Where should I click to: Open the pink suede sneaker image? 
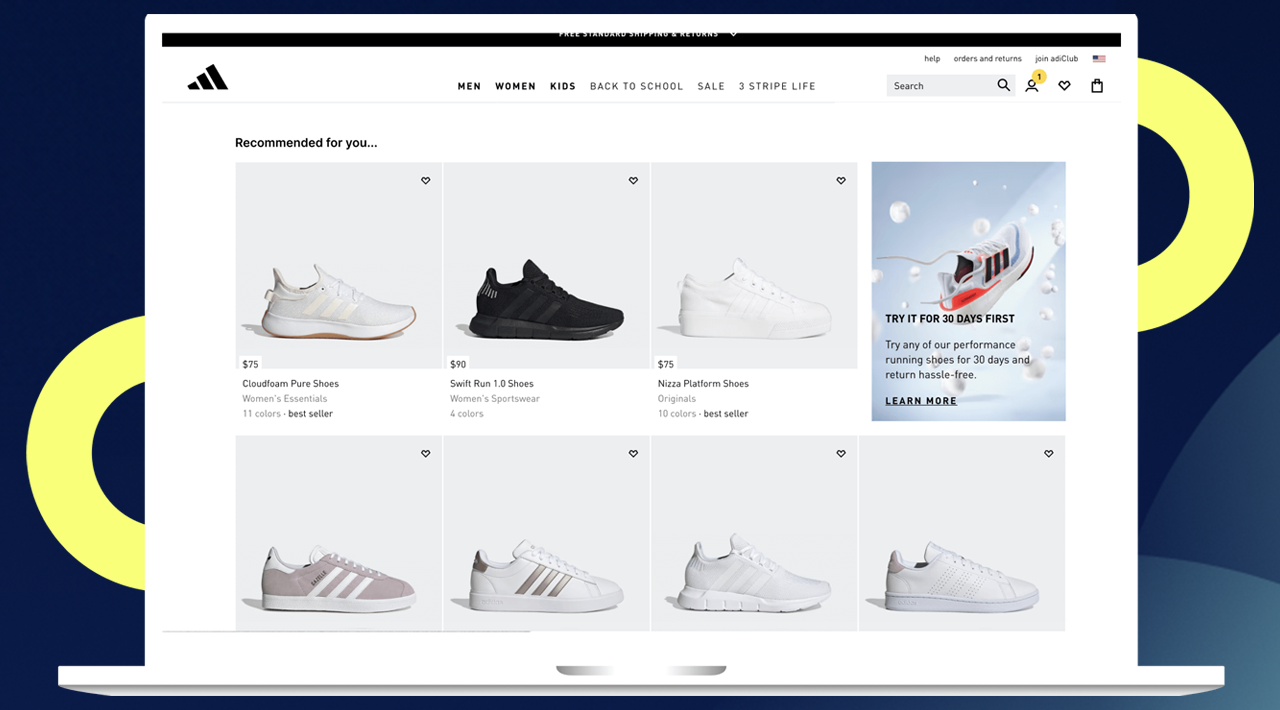tap(339, 533)
